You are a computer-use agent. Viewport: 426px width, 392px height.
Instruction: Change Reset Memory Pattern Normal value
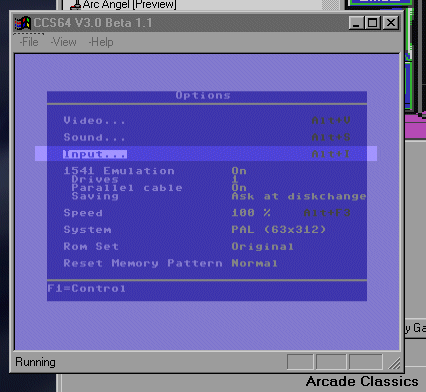pos(254,263)
